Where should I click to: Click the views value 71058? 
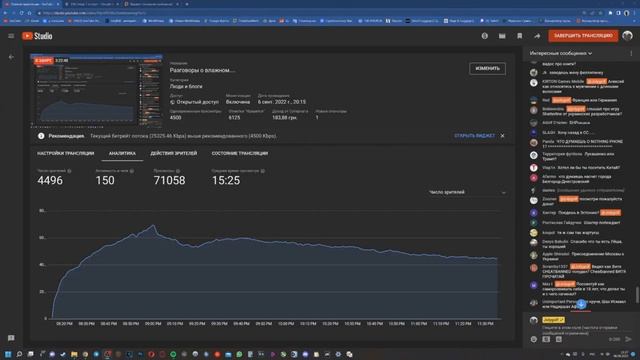[x=169, y=180]
